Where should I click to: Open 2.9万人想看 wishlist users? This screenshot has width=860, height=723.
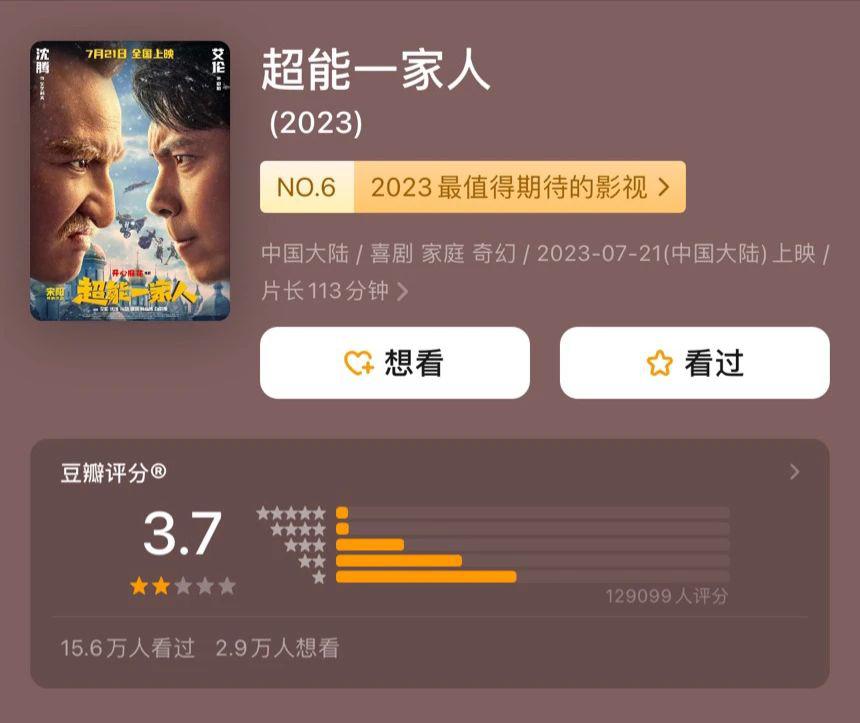(x=277, y=648)
